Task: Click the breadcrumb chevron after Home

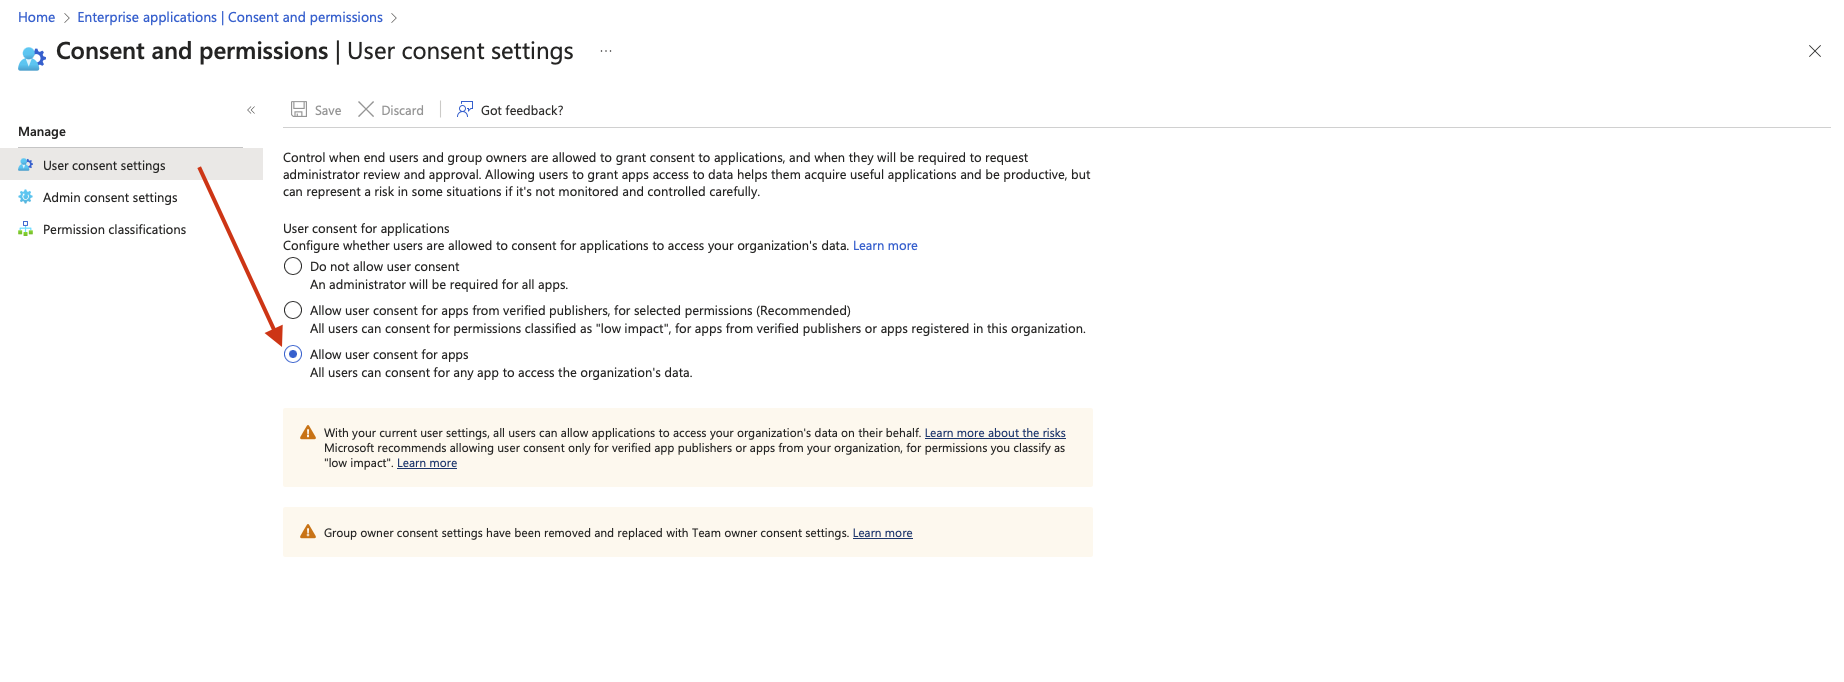Action: pos(66,18)
